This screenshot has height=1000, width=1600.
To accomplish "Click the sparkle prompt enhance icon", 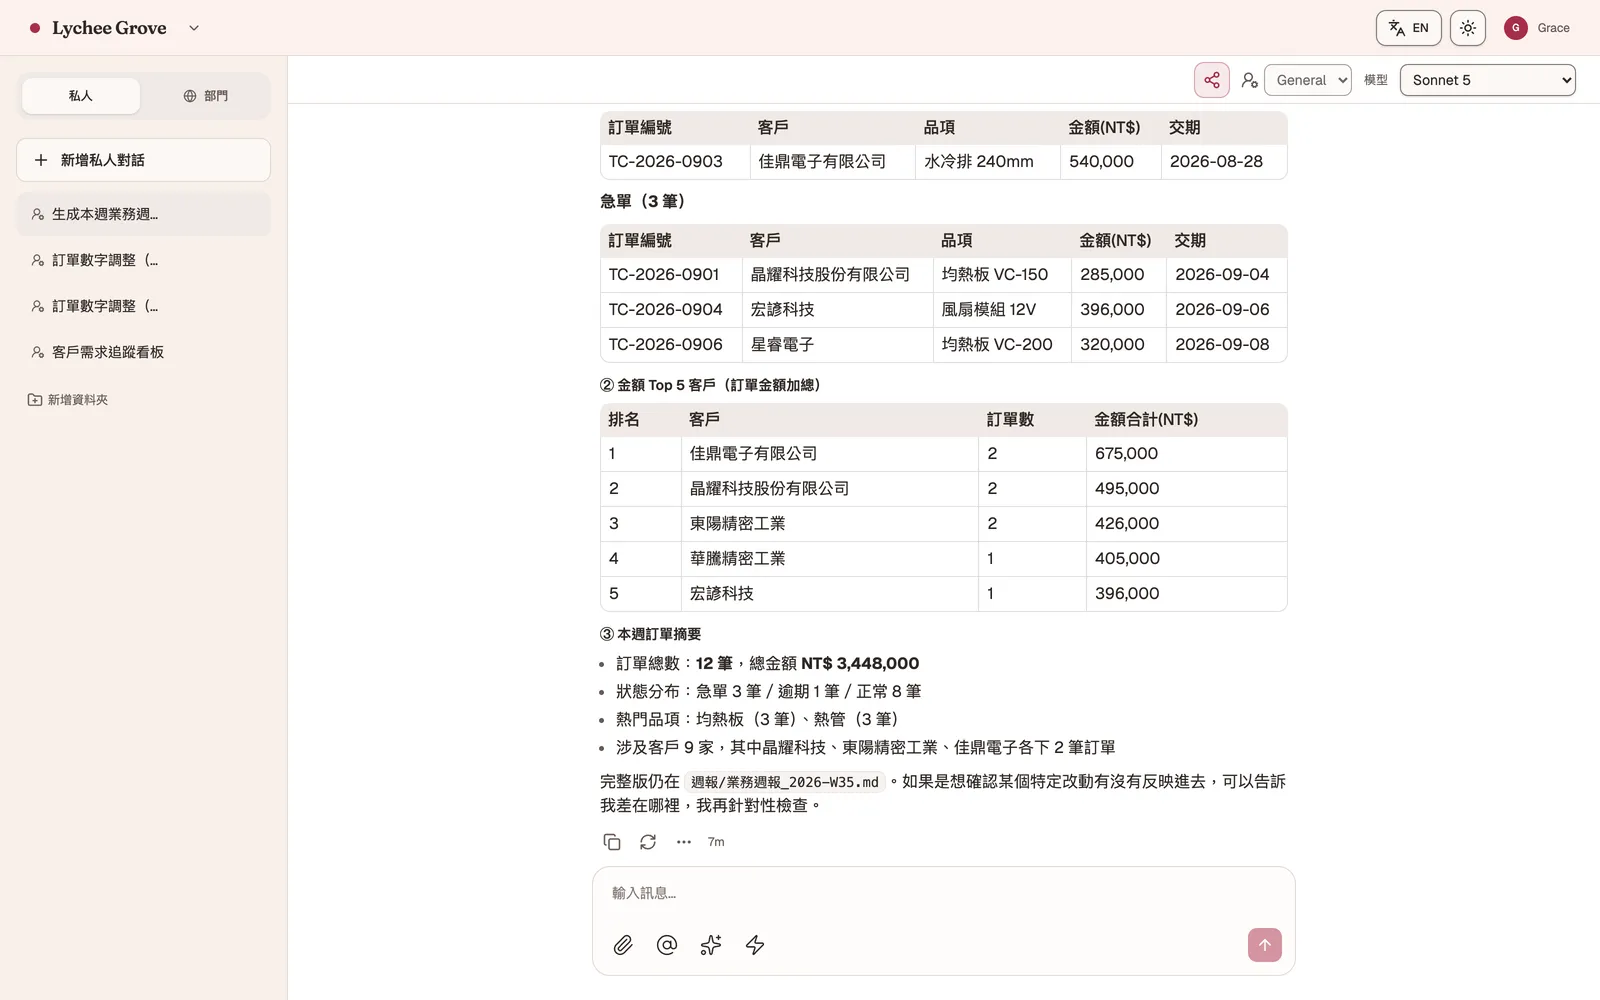I will pos(711,945).
